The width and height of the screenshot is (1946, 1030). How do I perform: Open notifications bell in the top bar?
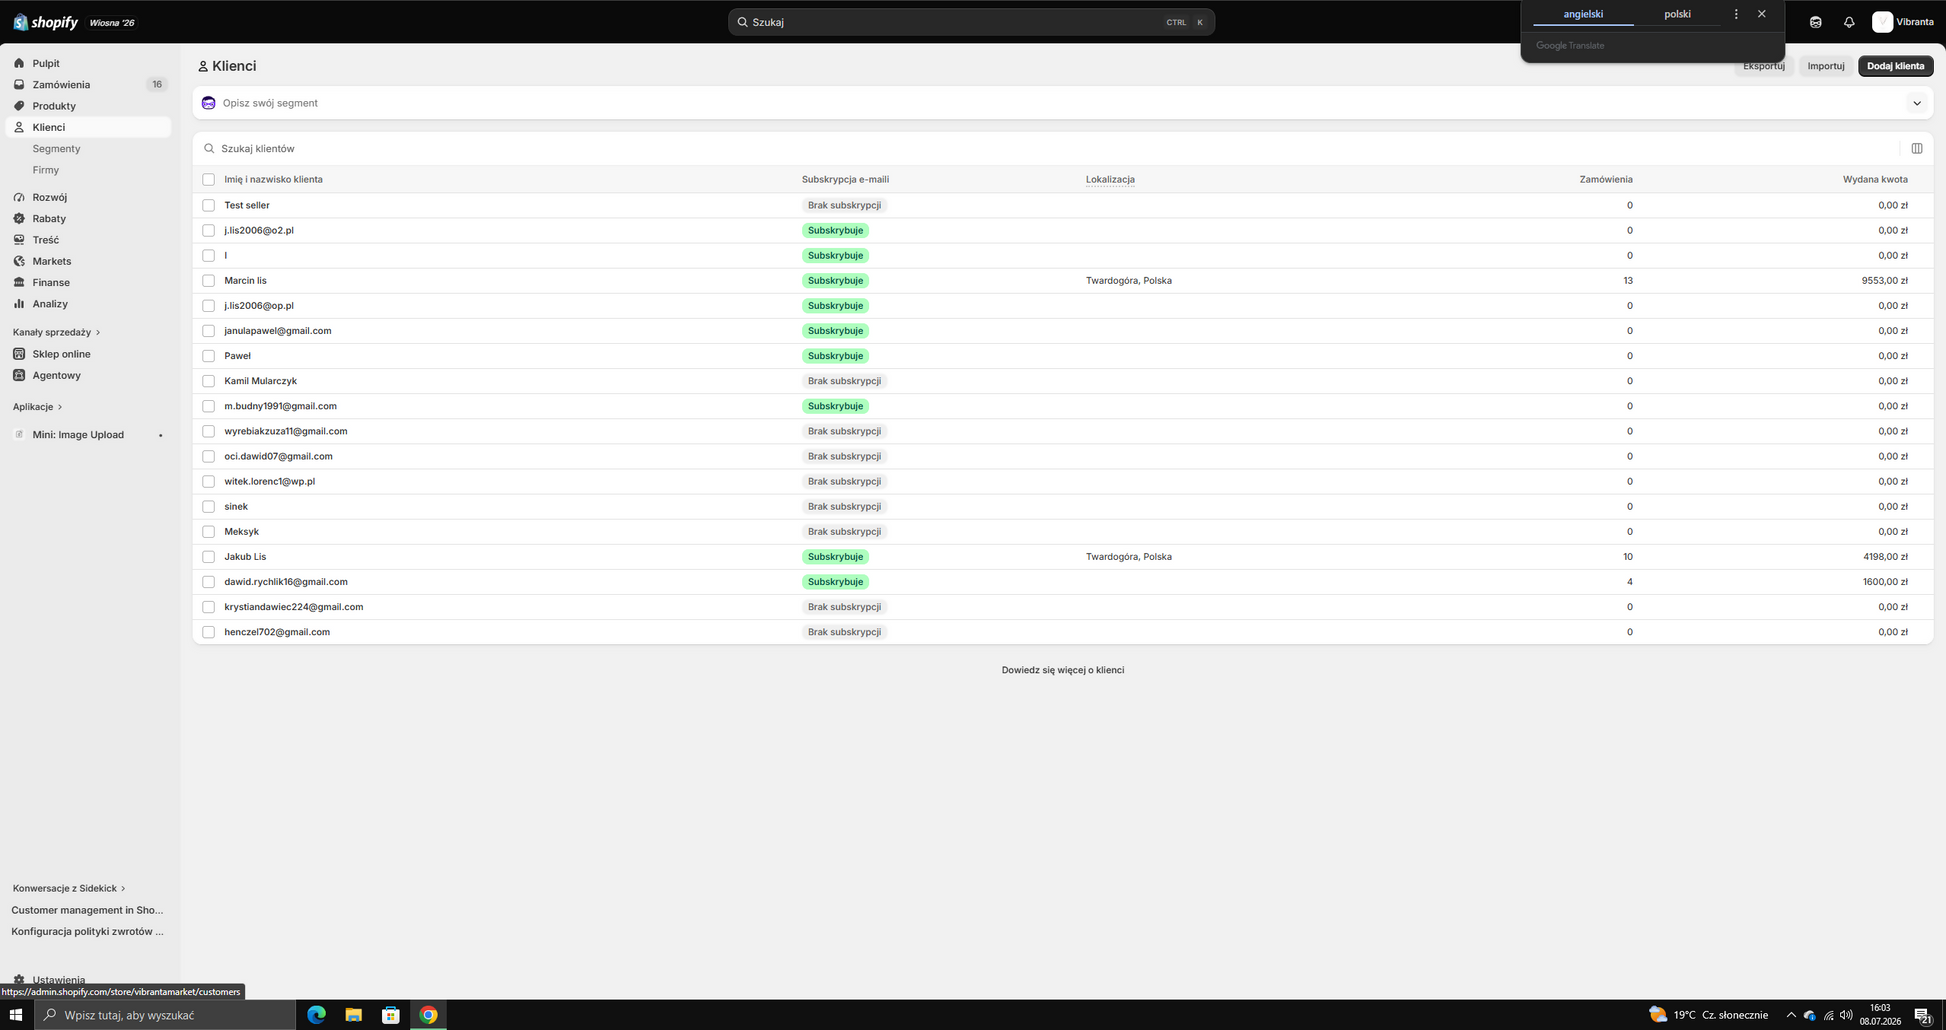click(x=1849, y=22)
